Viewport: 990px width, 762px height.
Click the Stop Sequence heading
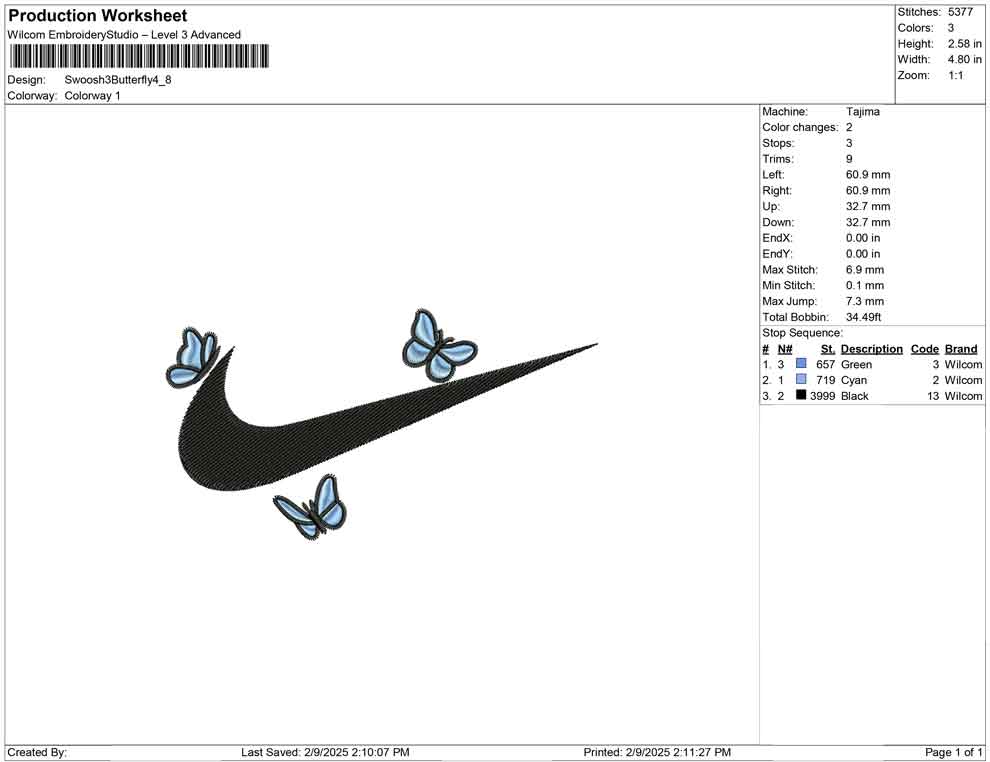point(802,333)
